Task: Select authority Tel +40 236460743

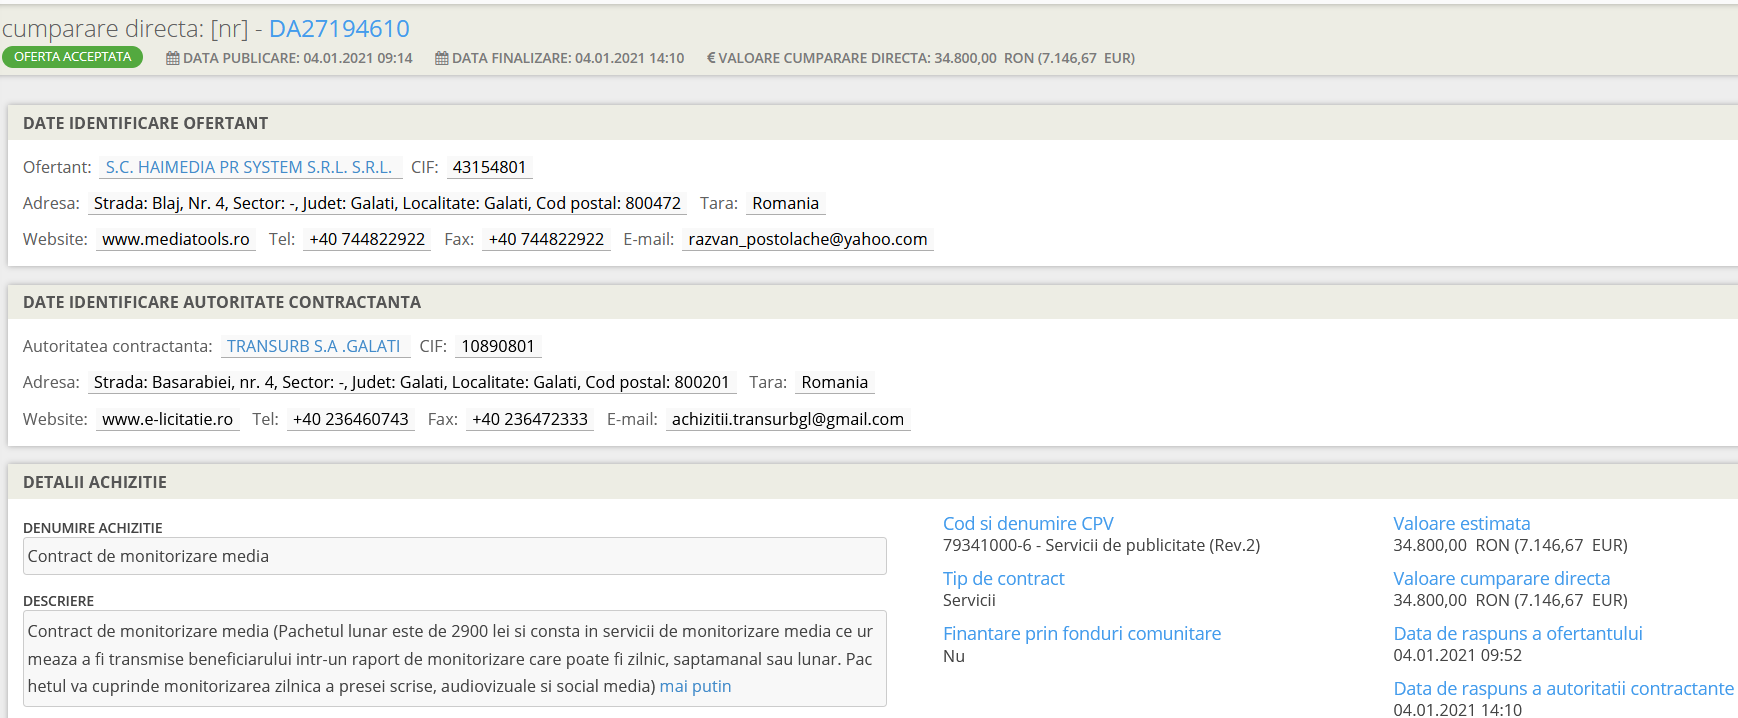Action: point(351,419)
